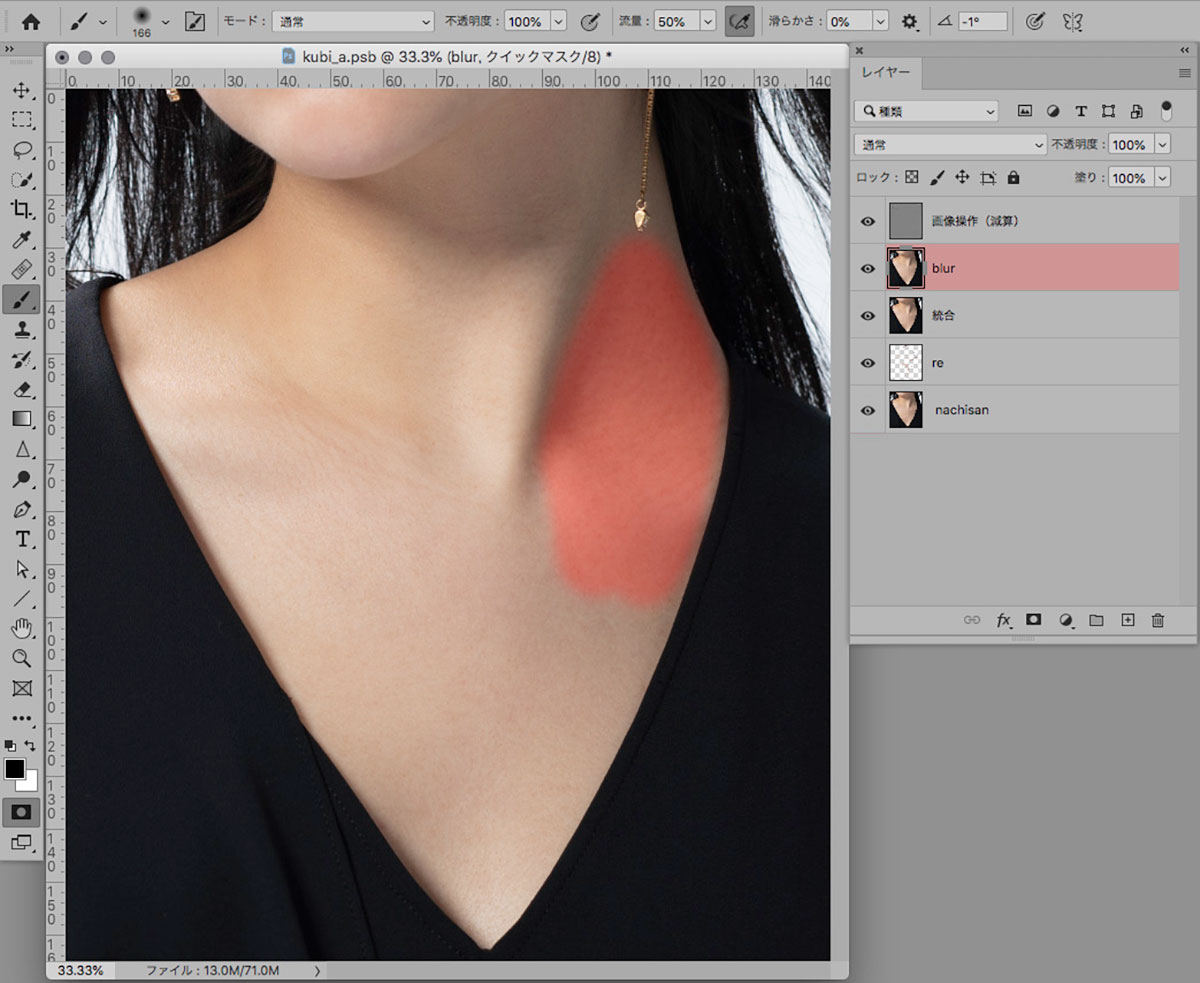Open the brush mode dropdown
1200x983 pixels.
[x=353, y=21]
